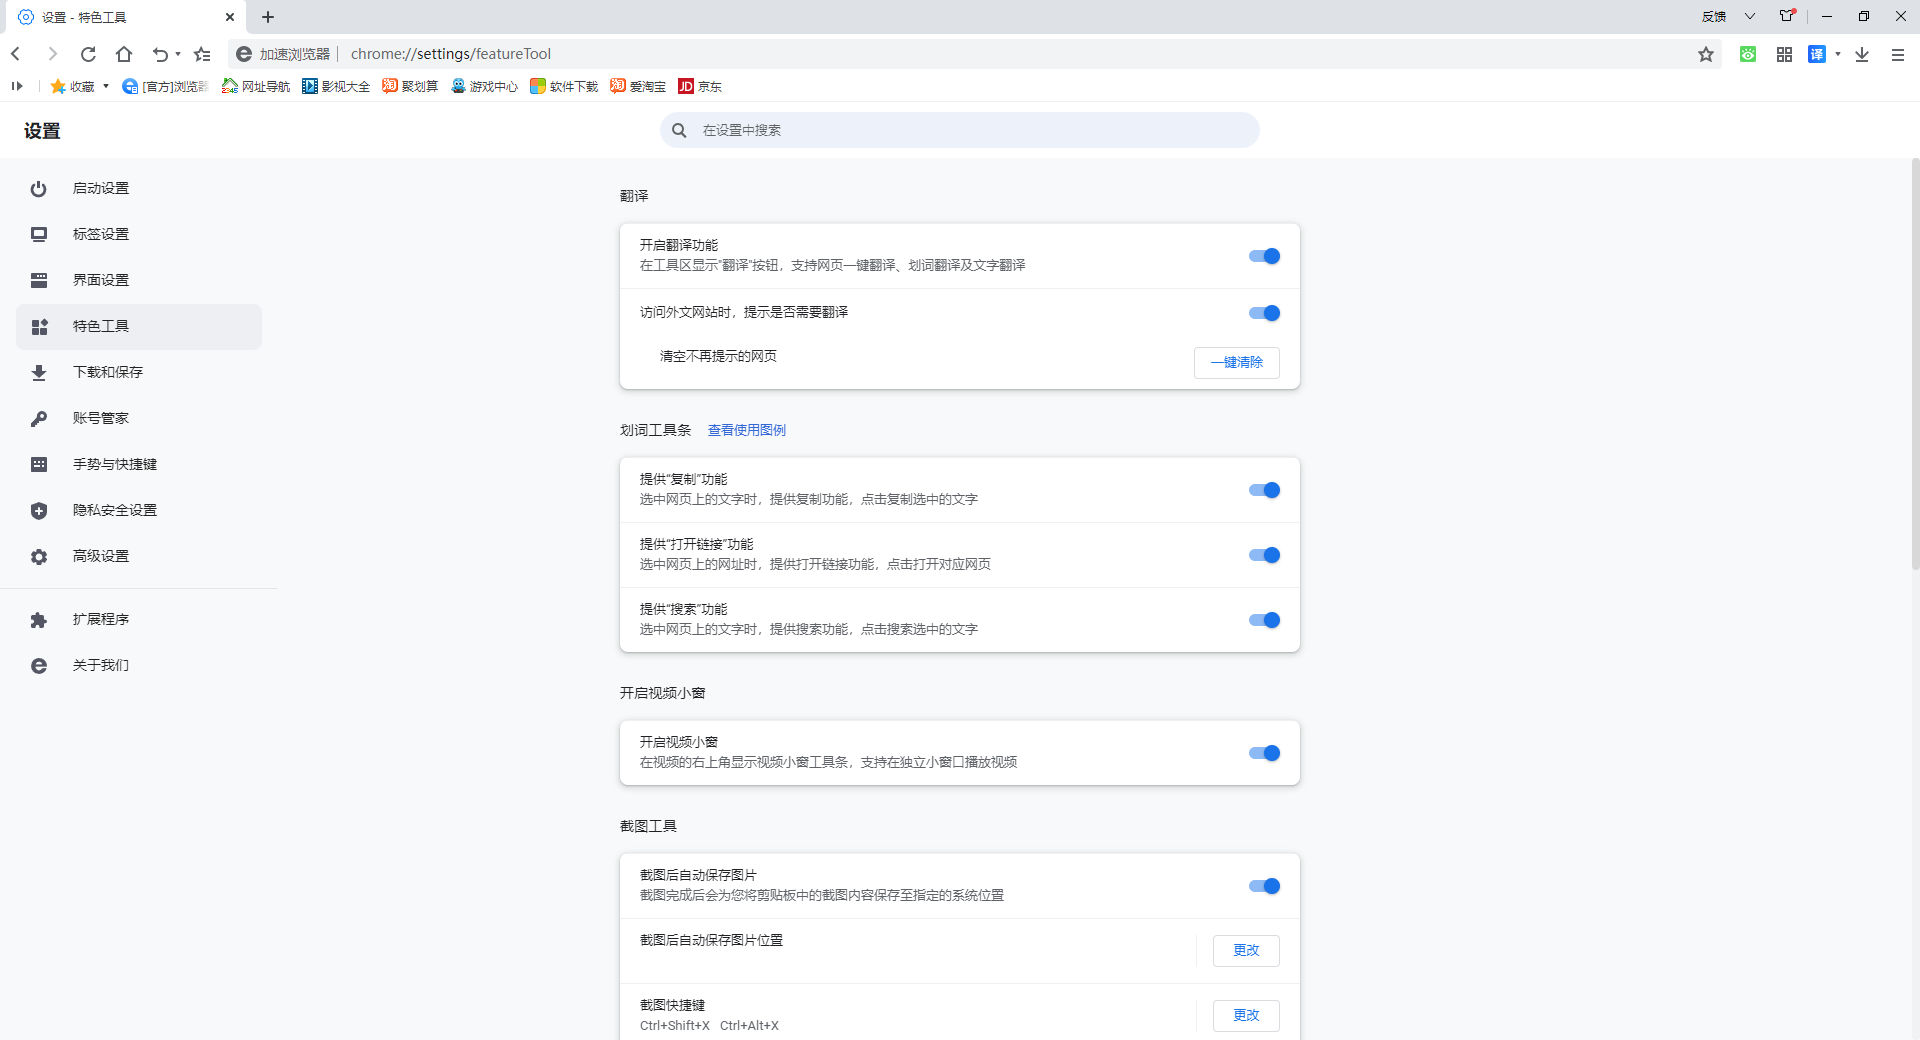This screenshot has width=1920, height=1040.
Task: Open the browser main menu icon
Action: (x=1897, y=54)
